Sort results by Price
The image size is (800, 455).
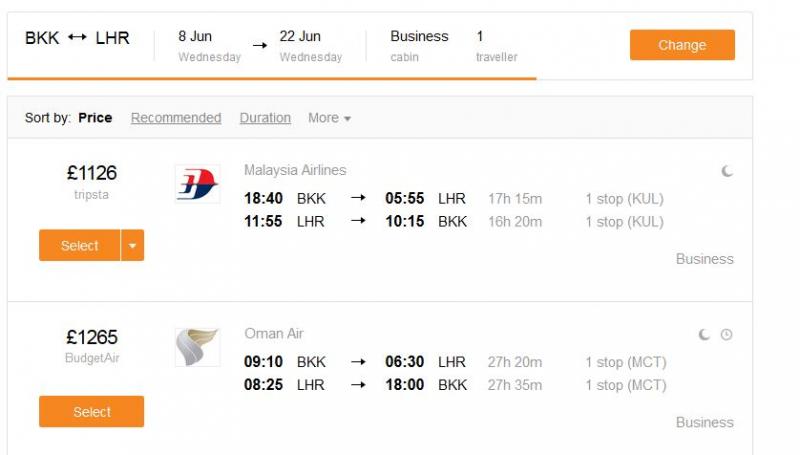point(95,118)
